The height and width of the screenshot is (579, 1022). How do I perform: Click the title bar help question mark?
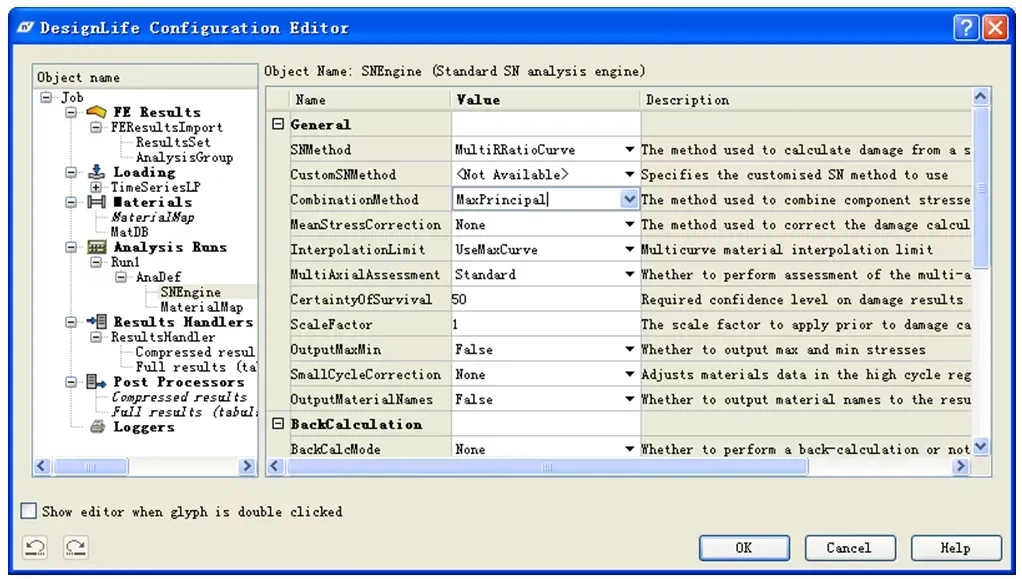[966, 27]
